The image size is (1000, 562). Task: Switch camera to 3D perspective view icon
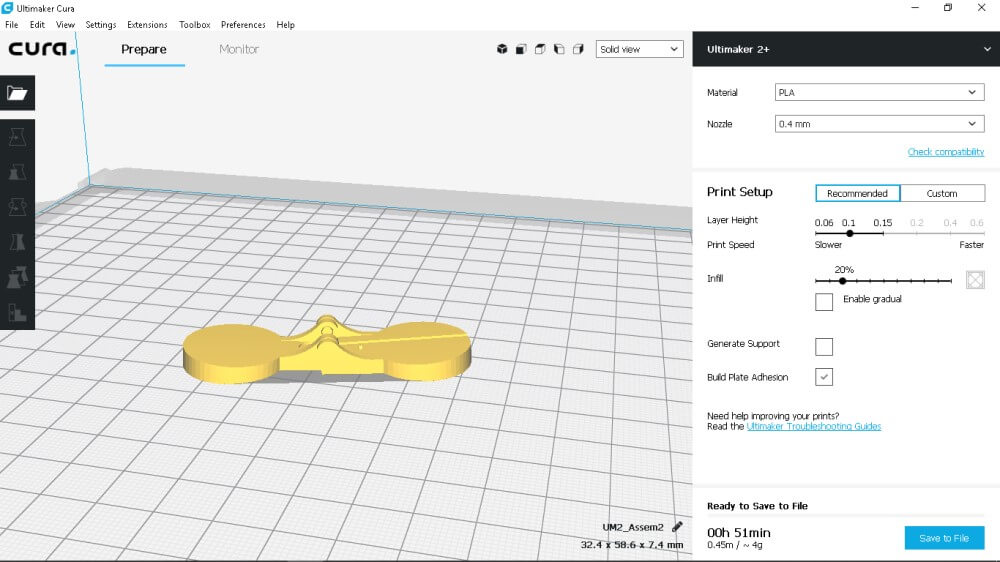click(502, 49)
